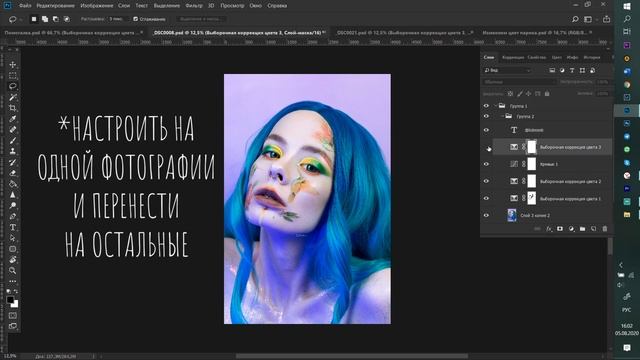
Task: Switch to the История panel tab
Action: (591, 58)
